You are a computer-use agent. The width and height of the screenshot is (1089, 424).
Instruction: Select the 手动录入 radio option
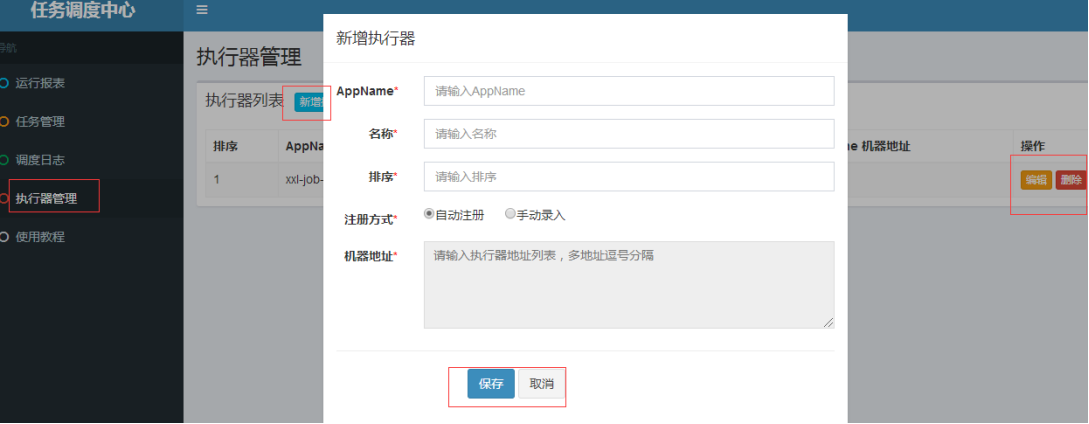click(x=510, y=214)
